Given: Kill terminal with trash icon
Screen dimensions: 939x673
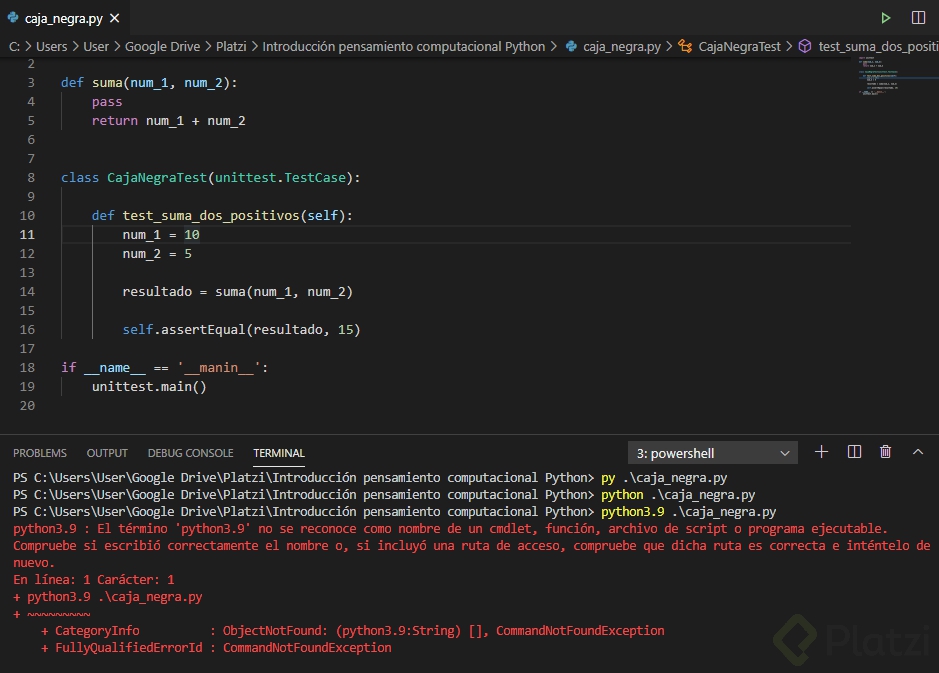Looking at the screenshot, I should (x=886, y=452).
